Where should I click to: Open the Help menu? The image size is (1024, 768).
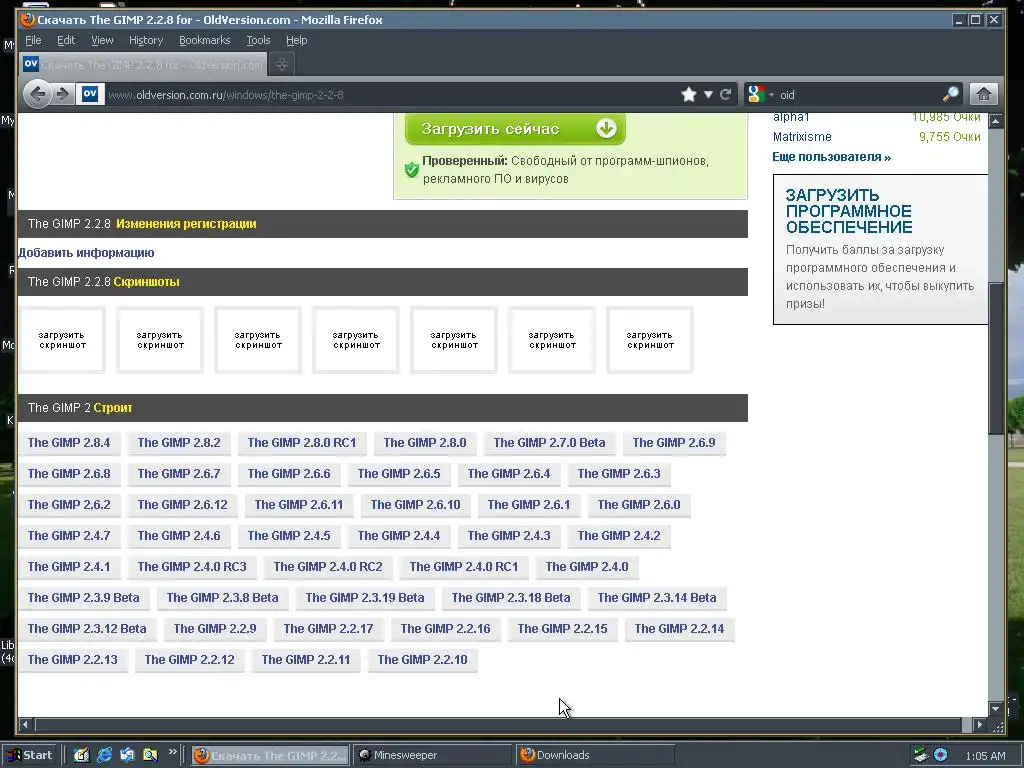296,40
